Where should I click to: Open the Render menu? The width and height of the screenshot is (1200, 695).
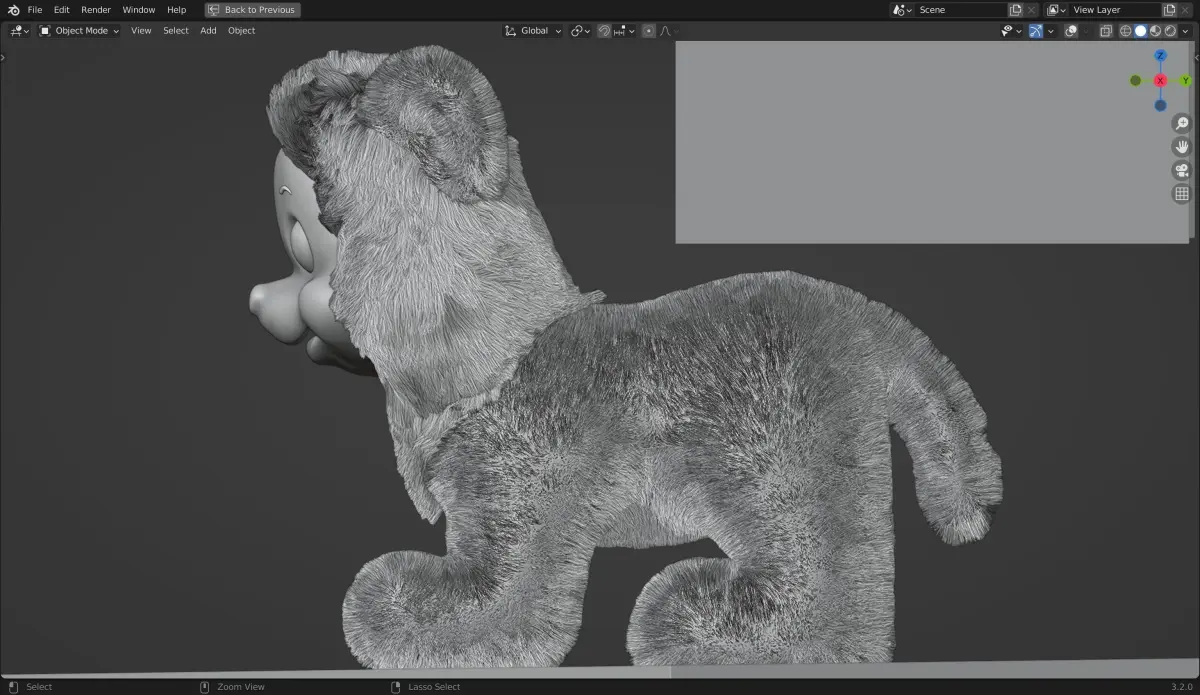(96, 10)
